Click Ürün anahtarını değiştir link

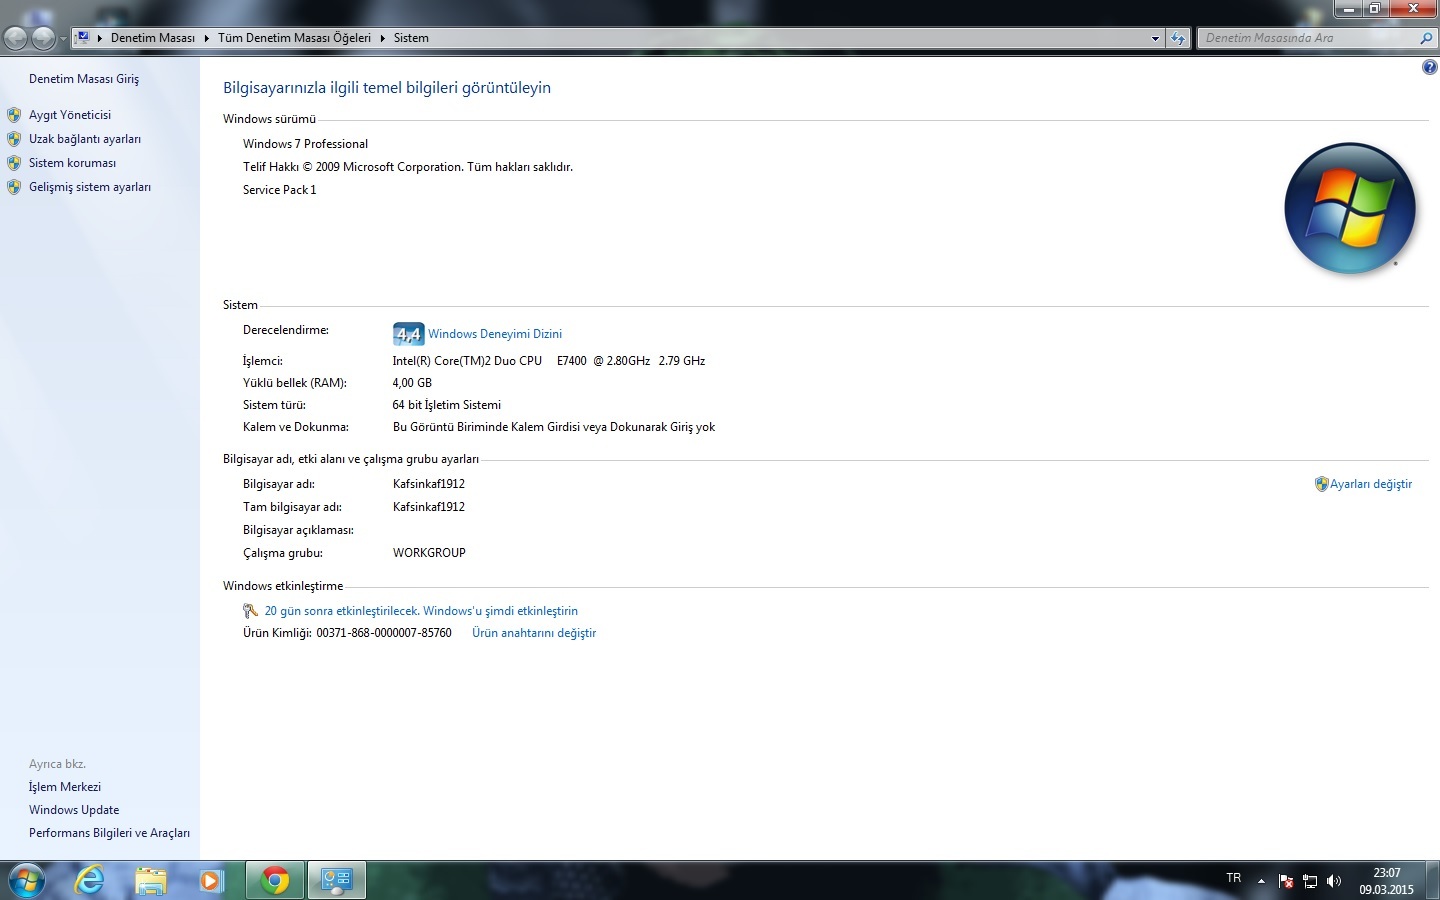pyautogui.click(x=534, y=633)
